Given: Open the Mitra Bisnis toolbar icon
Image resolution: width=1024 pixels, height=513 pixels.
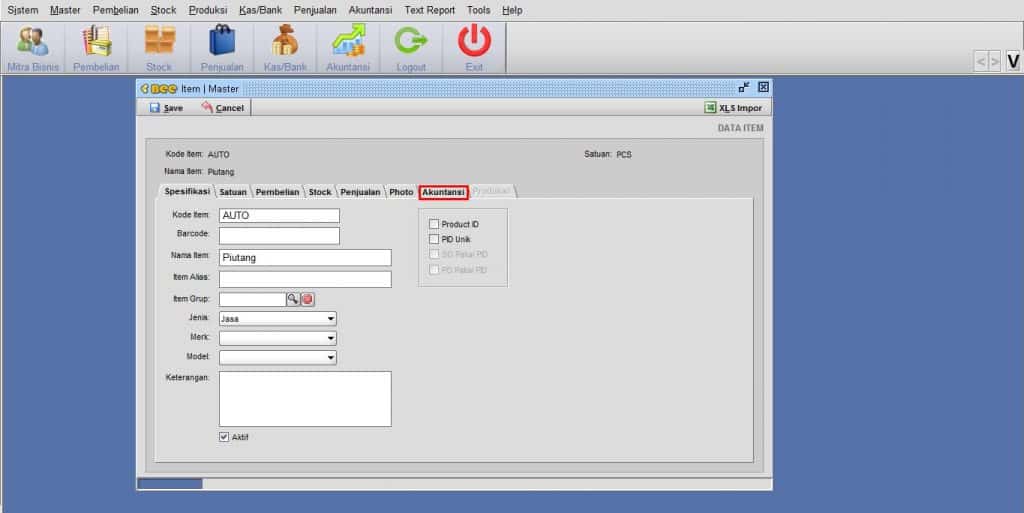Looking at the screenshot, I should (33, 48).
